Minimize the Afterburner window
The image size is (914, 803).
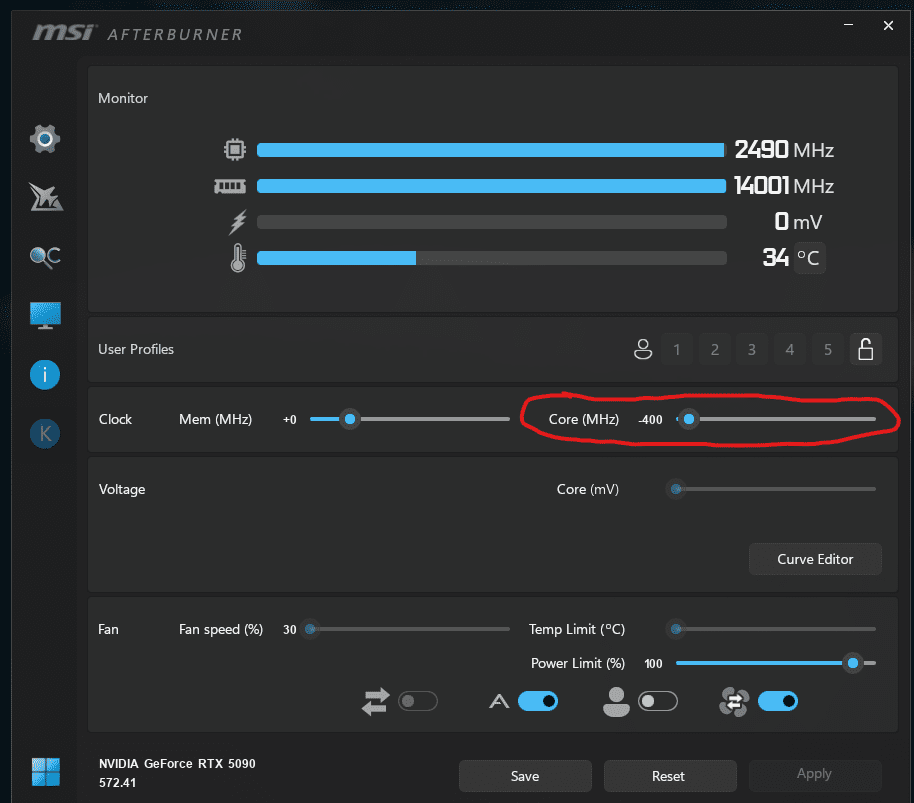[849, 25]
